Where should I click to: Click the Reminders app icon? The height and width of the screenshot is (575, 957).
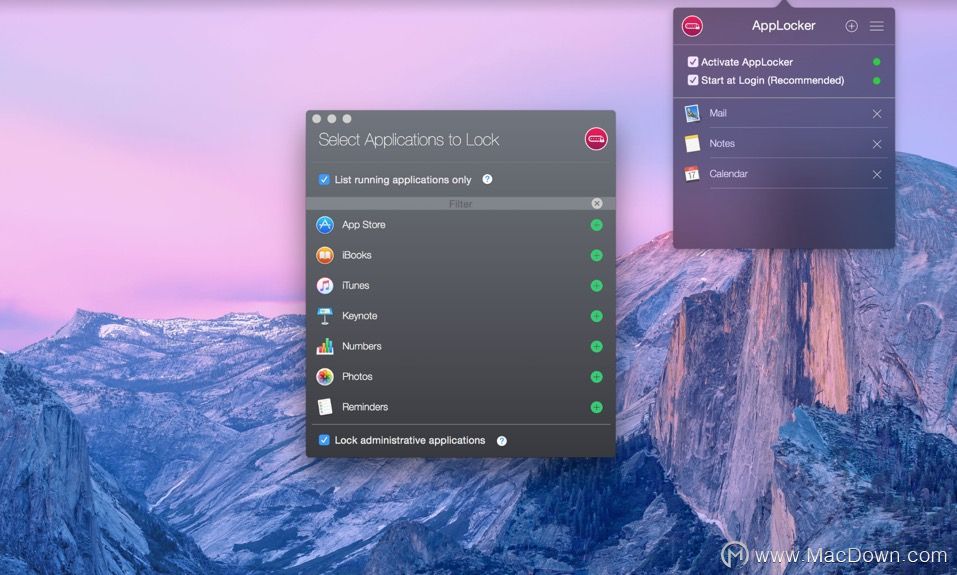coord(325,407)
